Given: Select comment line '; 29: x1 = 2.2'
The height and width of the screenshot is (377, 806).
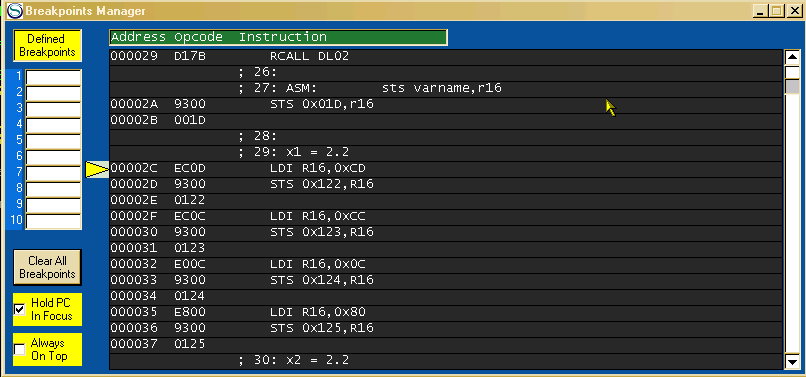Looking at the screenshot, I should click(x=446, y=152).
